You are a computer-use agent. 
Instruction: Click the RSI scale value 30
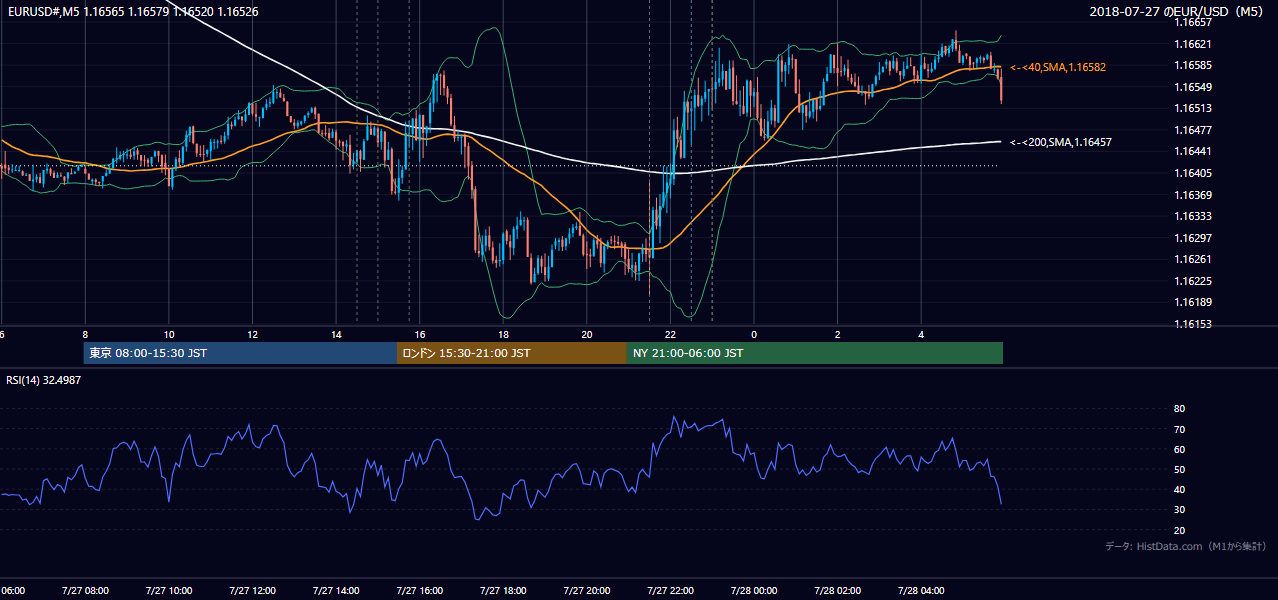(1179, 510)
